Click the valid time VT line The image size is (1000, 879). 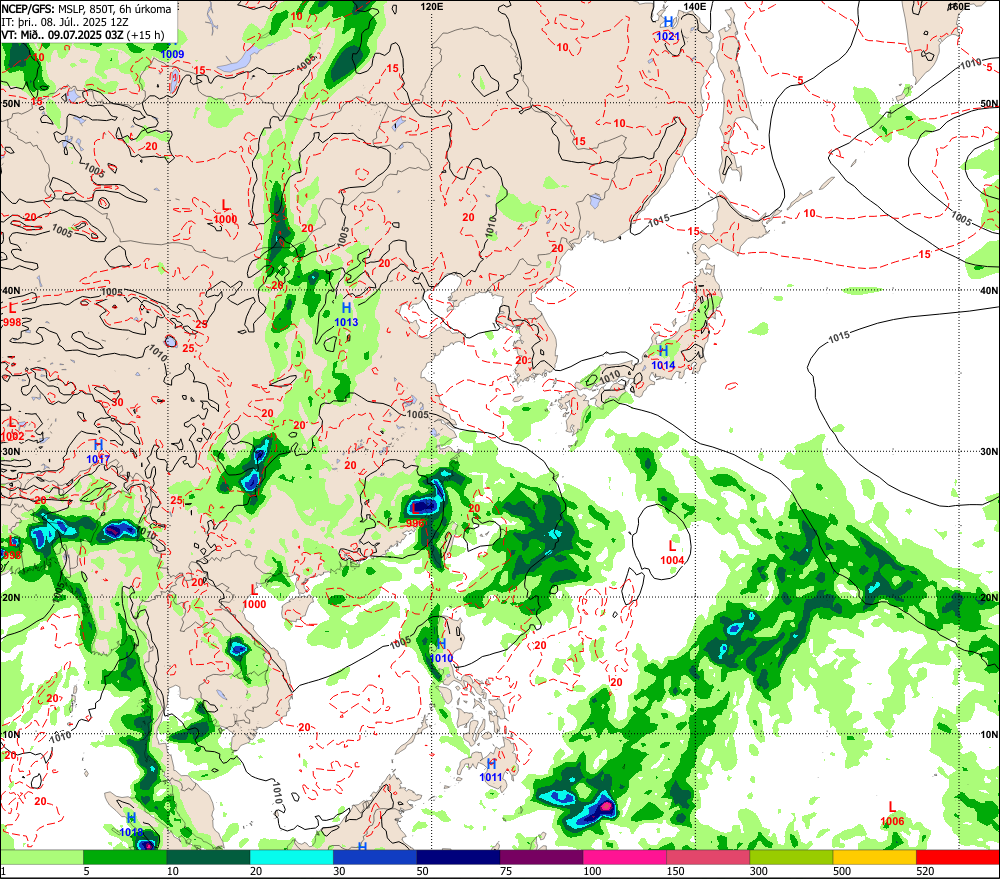pos(82,34)
